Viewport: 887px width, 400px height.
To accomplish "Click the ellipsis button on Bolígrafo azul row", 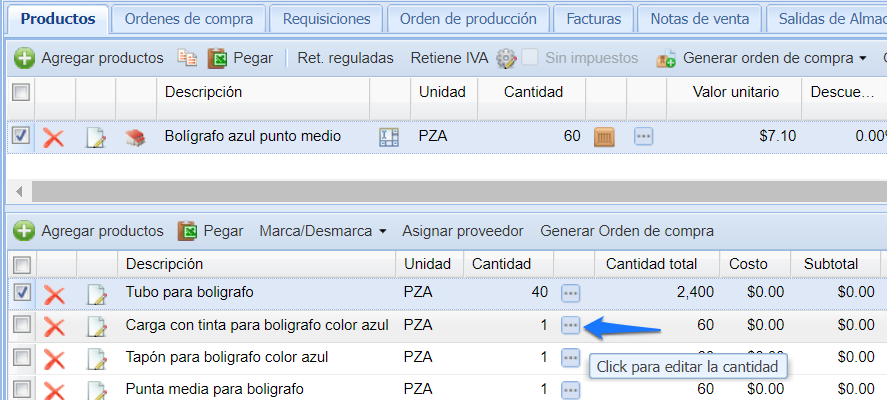I will (644, 136).
